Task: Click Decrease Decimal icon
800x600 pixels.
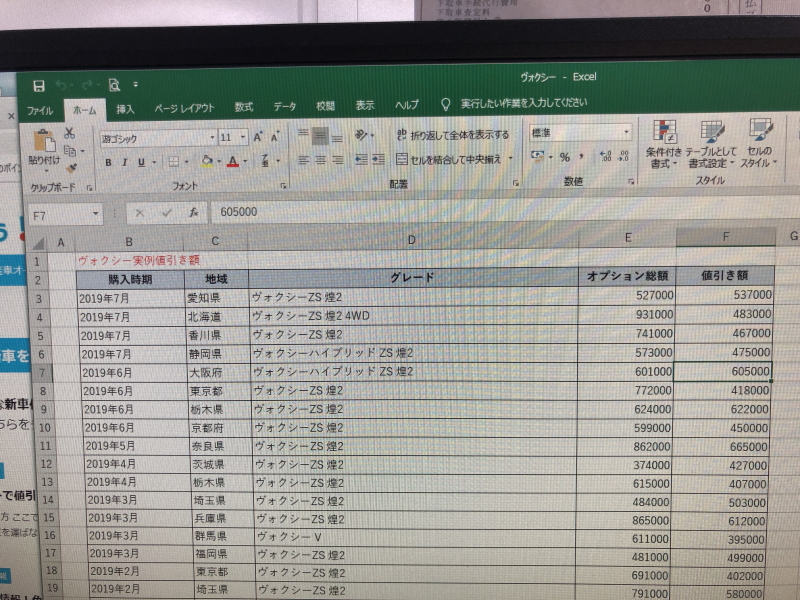Action: pos(623,156)
